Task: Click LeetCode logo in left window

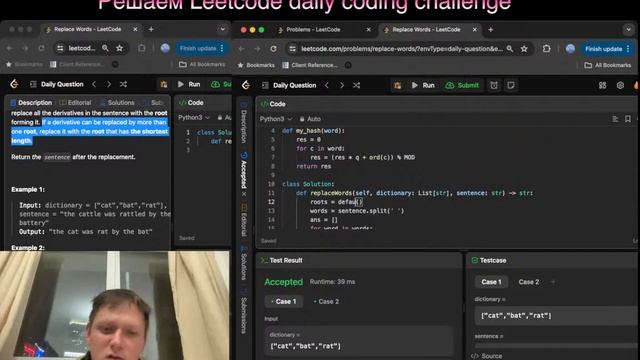Action: click(x=14, y=84)
